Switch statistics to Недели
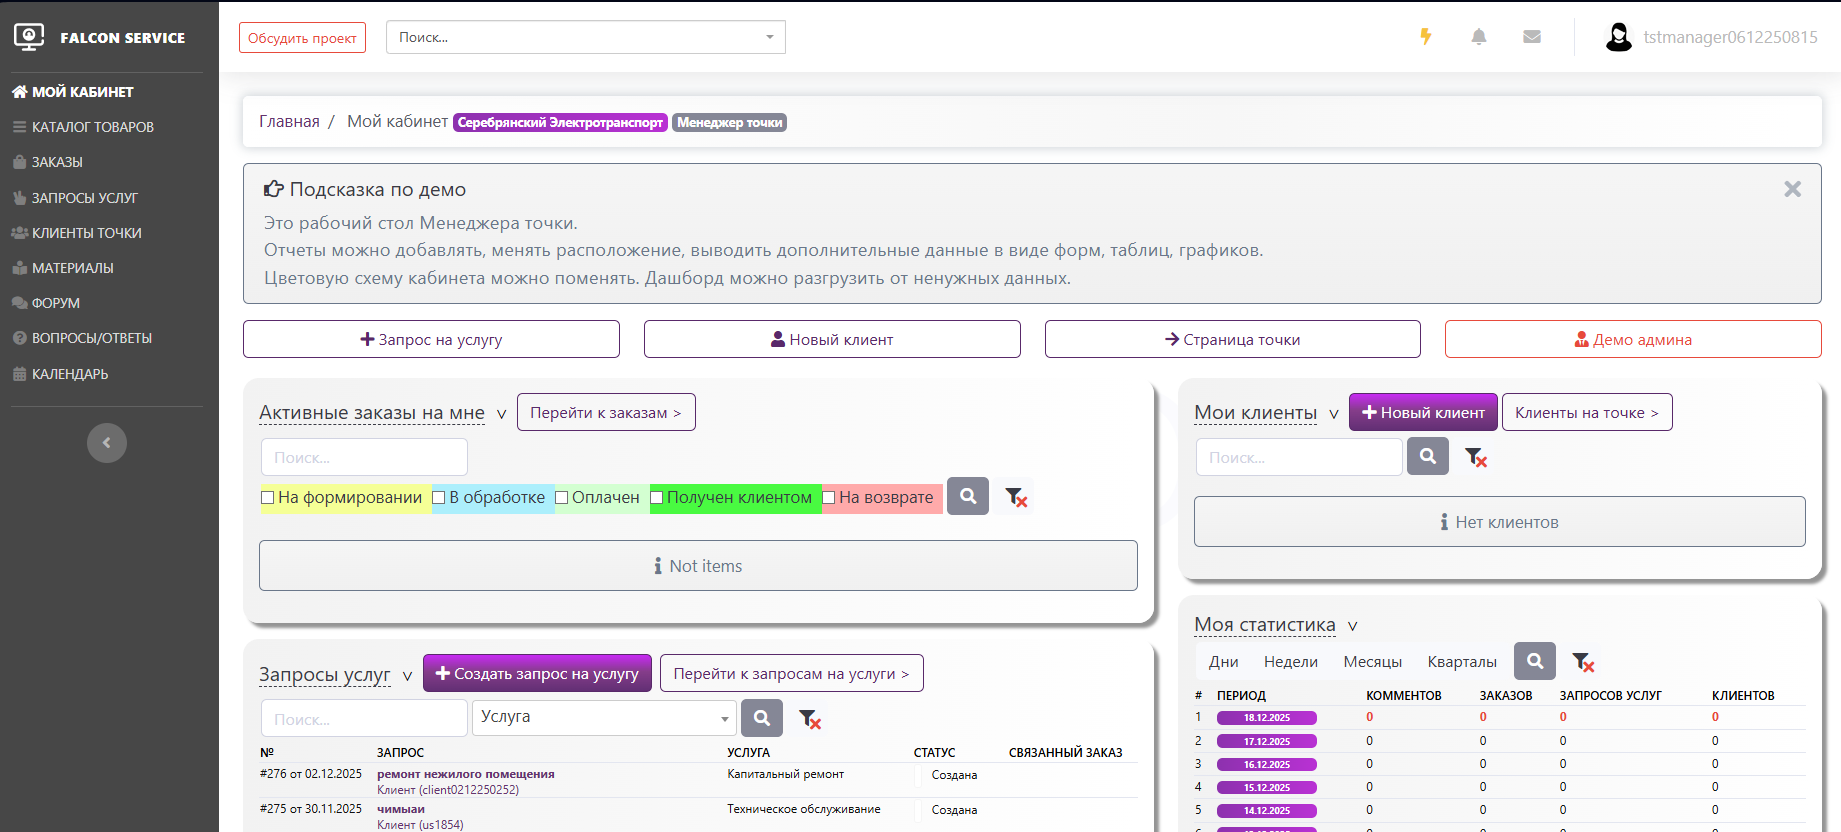 [x=1290, y=662]
